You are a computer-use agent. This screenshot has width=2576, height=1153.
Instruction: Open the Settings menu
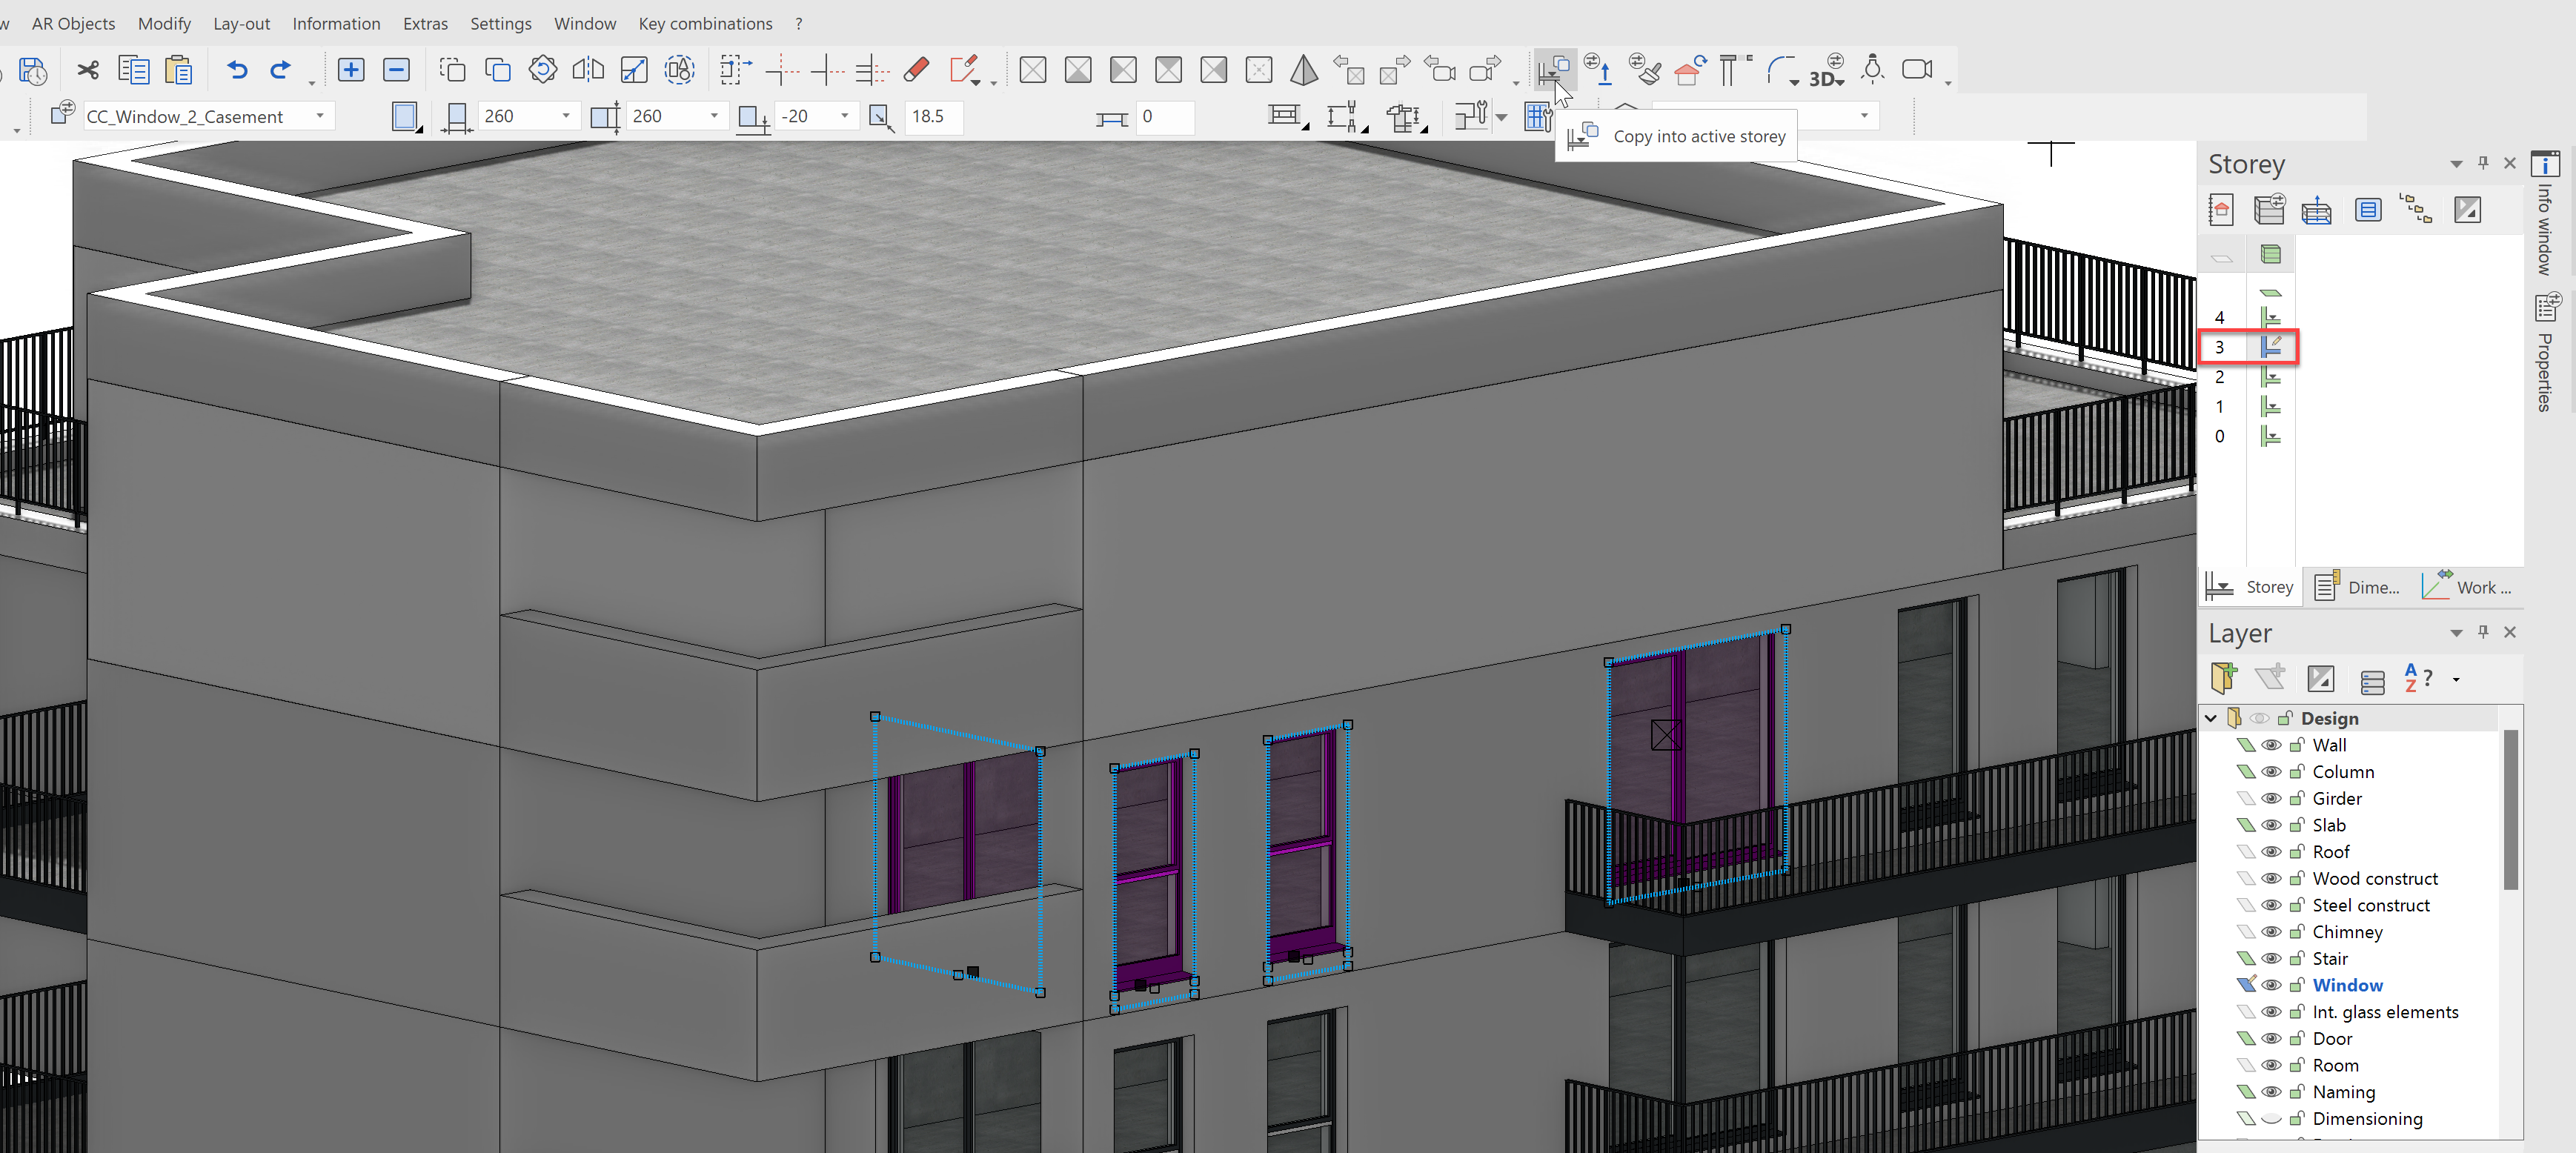(501, 23)
